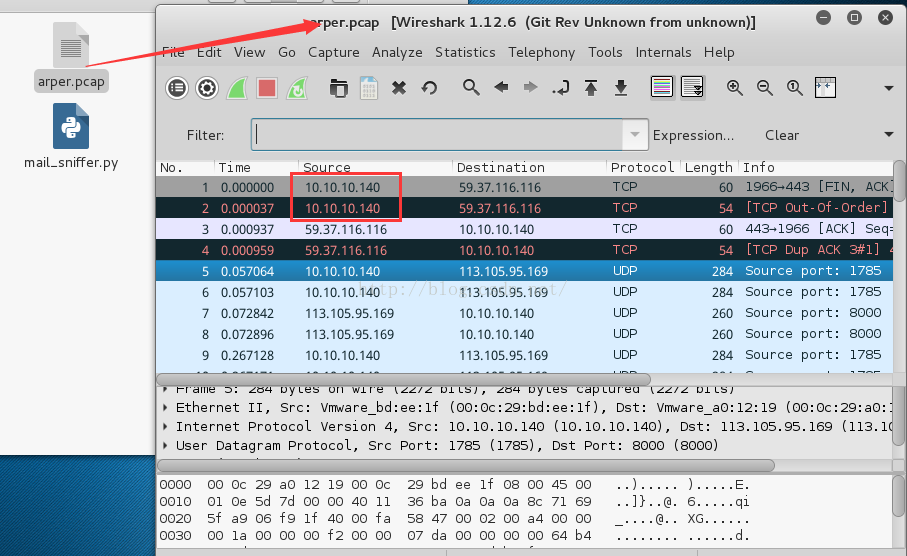Expand the Ethernet II details row
907x556 pixels.
[165, 408]
